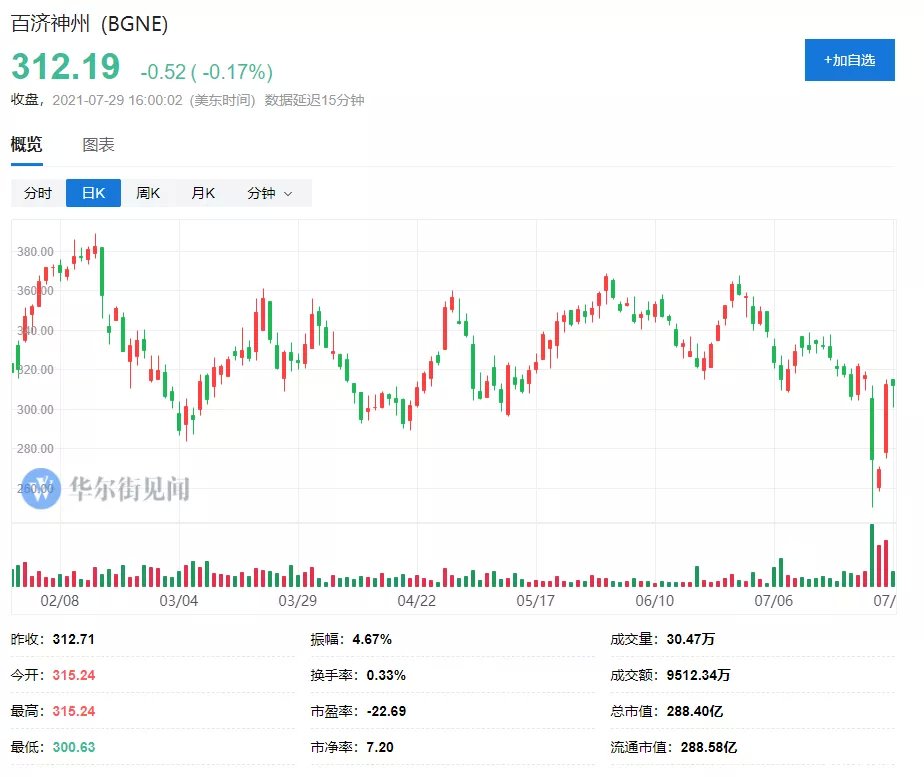Click the 280.00 price axis label
This screenshot has width=924, height=777.
(35, 449)
